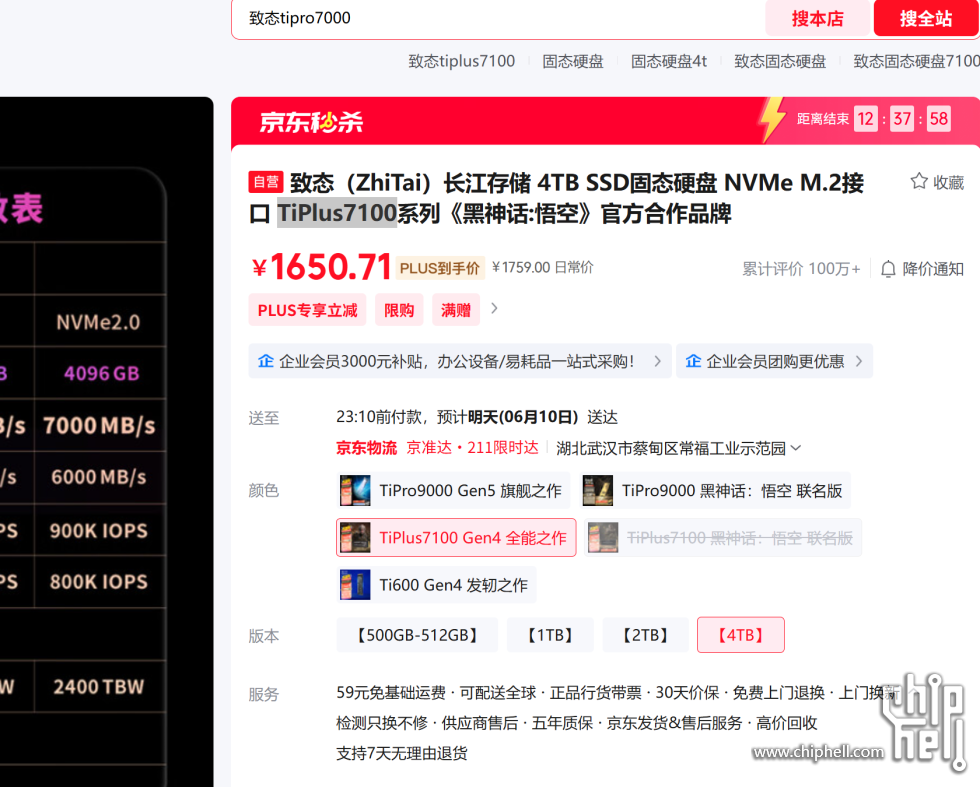Click the chevron after 企业会员团购更优惠
Viewport: 980px width, 787px height.
point(859,361)
